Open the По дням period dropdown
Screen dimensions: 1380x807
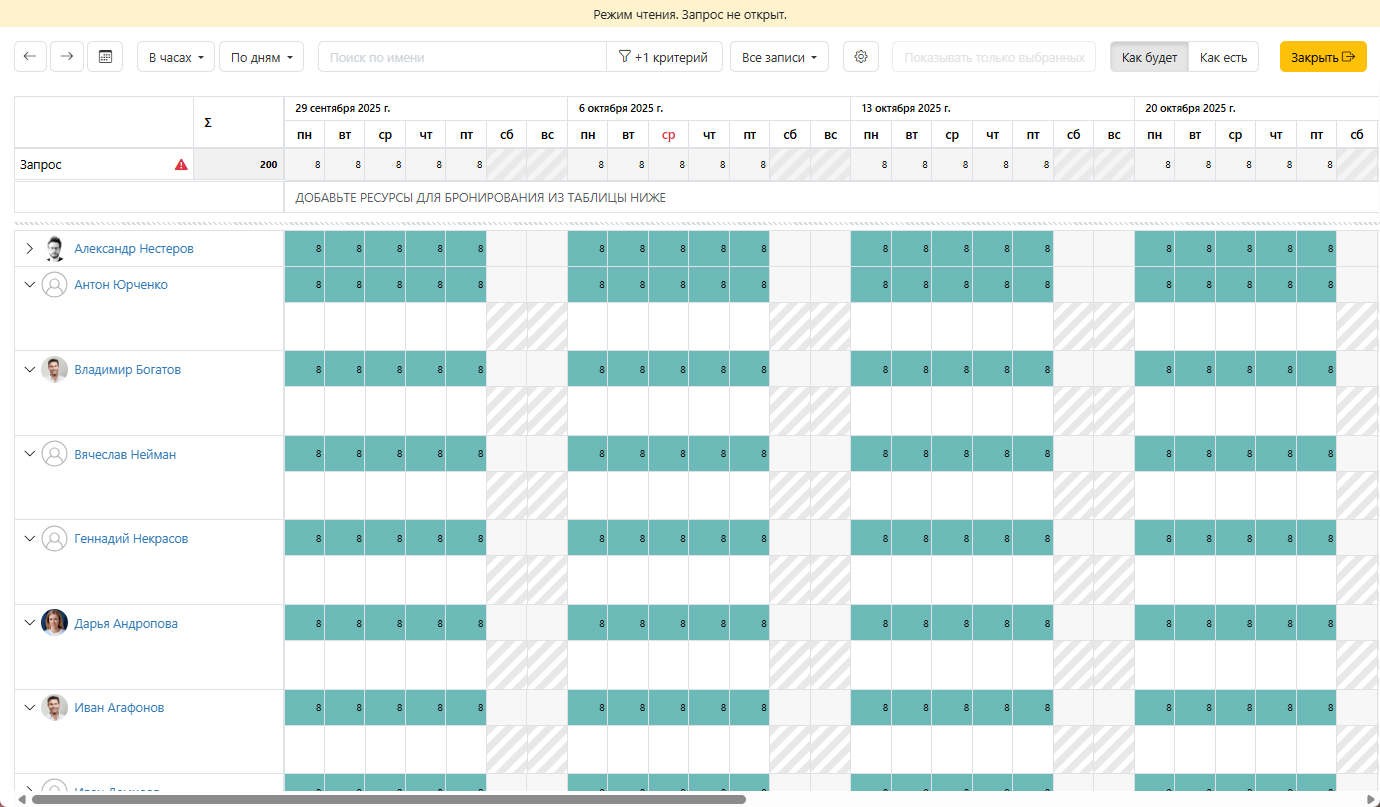pos(260,57)
